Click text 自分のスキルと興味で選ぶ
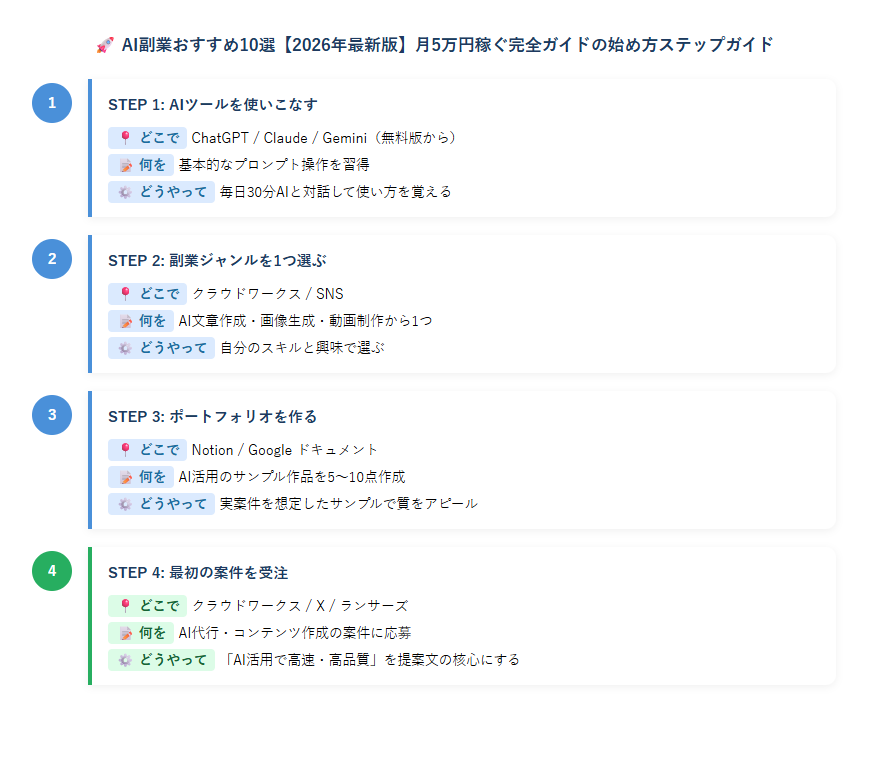 point(302,347)
